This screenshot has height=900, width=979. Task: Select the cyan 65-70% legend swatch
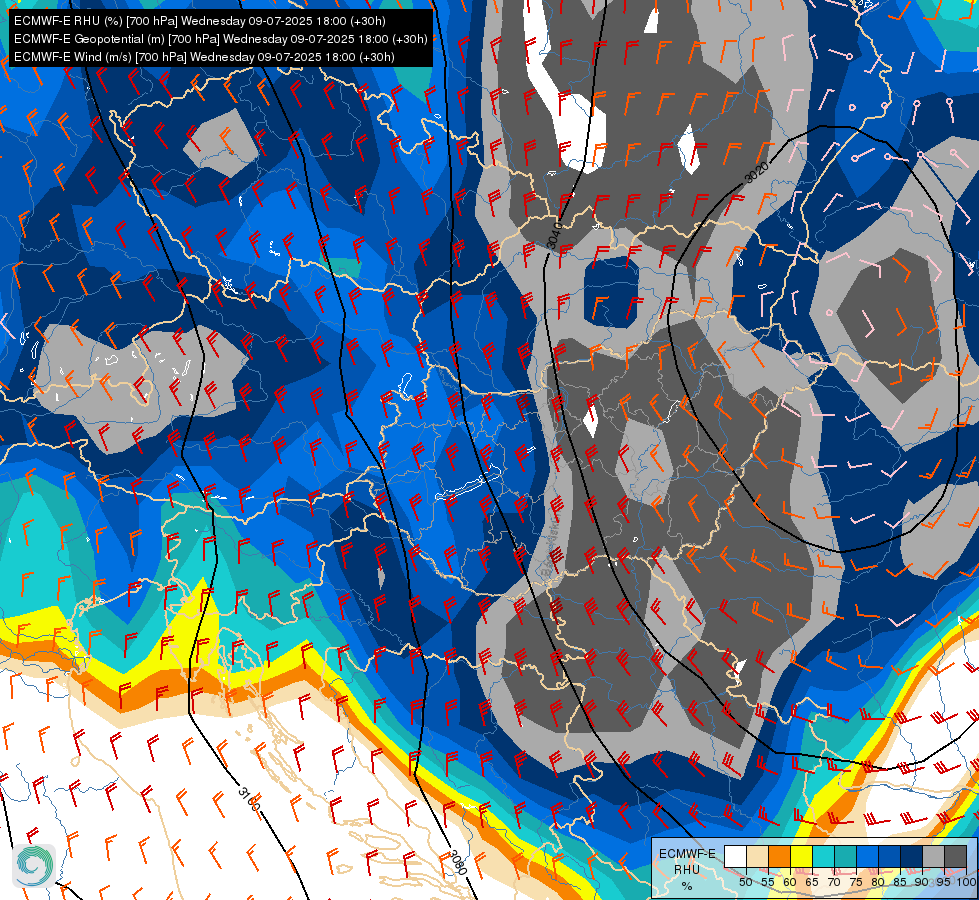click(x=824, y=856)
